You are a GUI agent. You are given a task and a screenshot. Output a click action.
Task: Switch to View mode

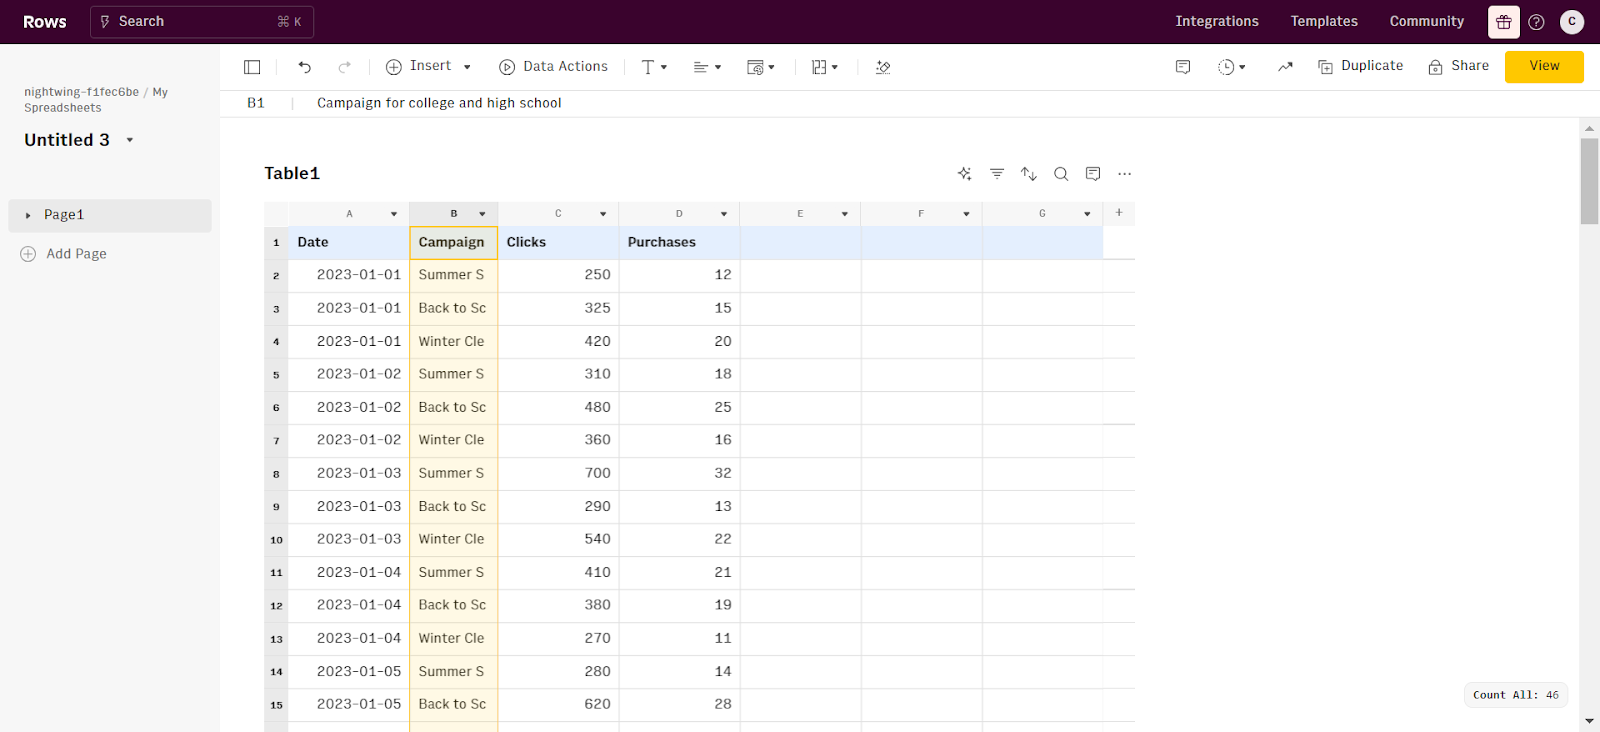tap(1544, 66)
